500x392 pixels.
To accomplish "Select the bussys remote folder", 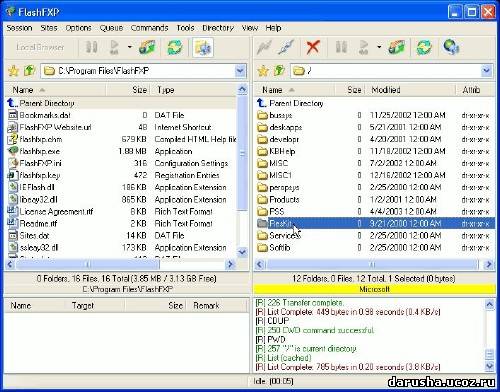I will (x=281, y=115).
